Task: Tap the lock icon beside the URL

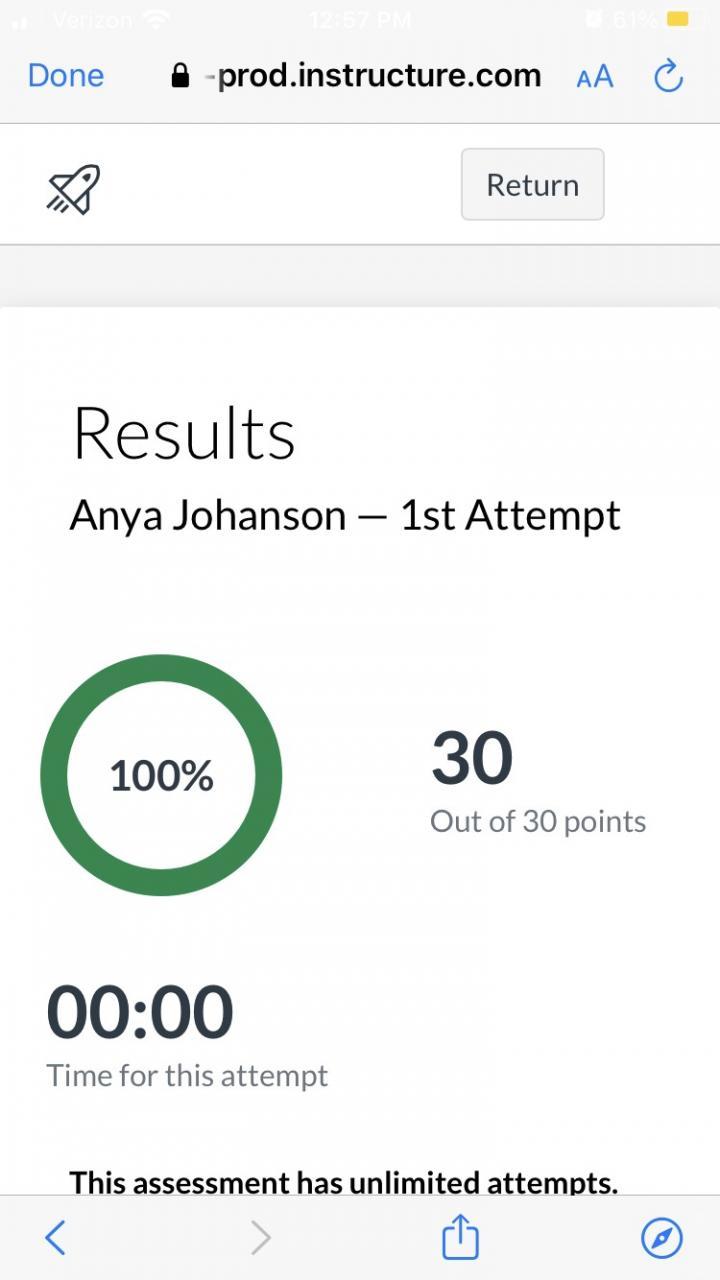Action: tap(180, 77)
